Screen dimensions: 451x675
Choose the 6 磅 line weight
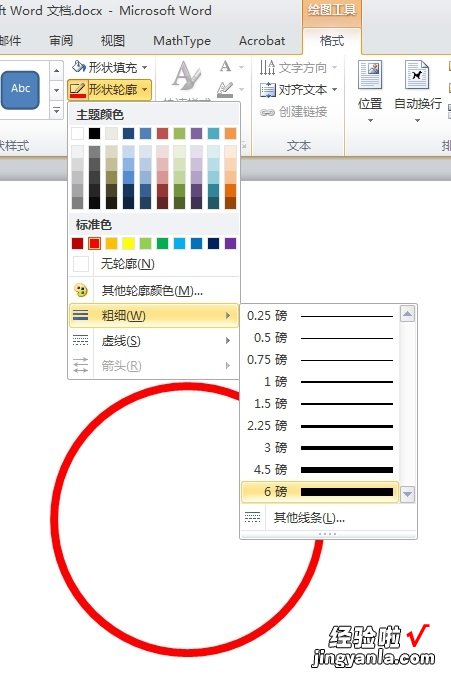[320, 492]
